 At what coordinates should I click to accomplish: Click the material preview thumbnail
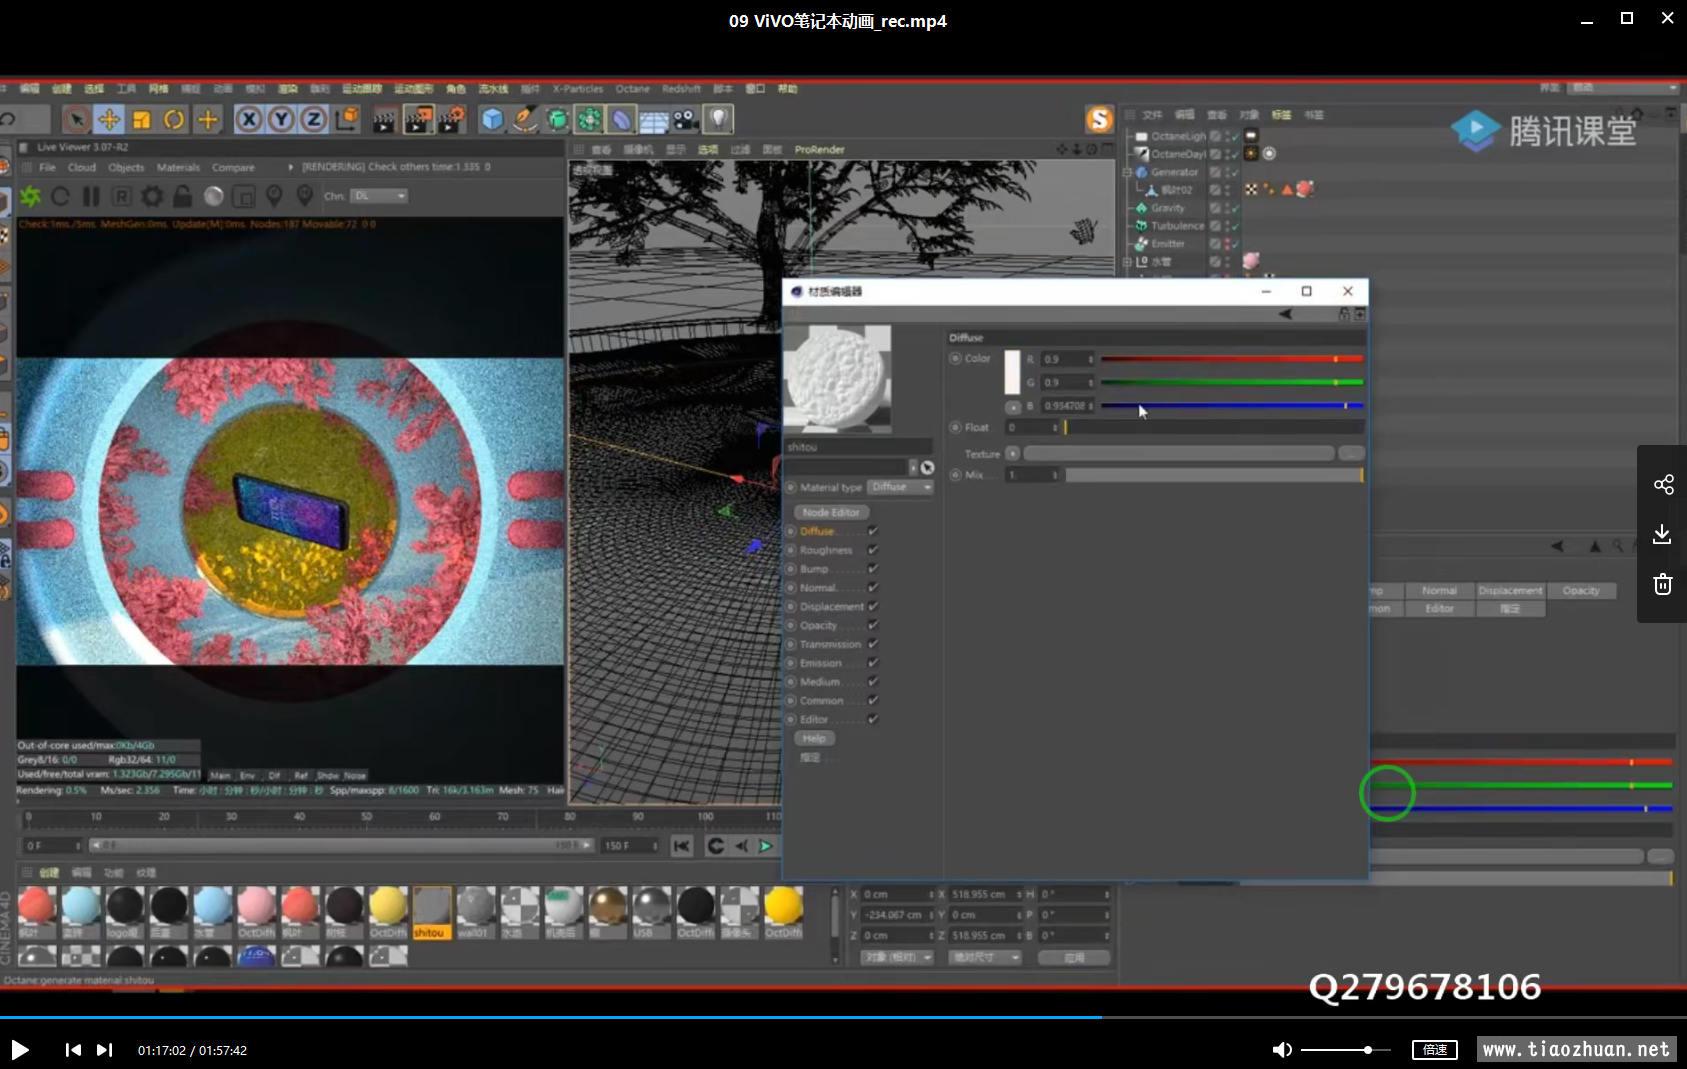tap(838, 378)
